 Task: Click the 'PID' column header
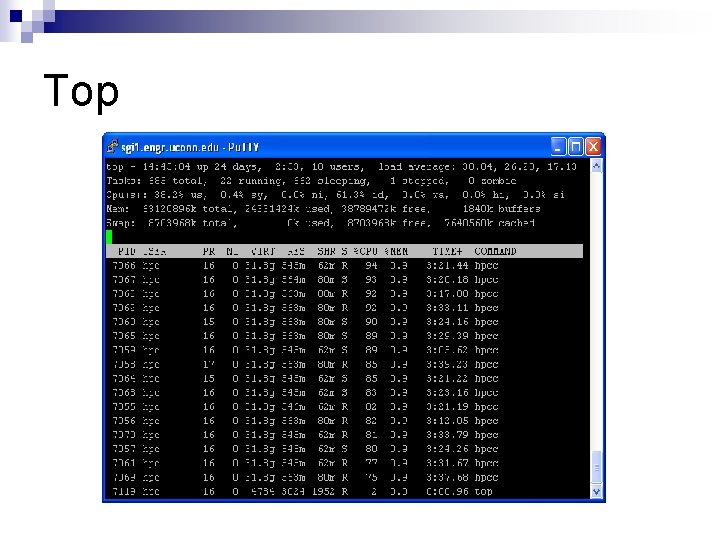click(x=127, y=251)
